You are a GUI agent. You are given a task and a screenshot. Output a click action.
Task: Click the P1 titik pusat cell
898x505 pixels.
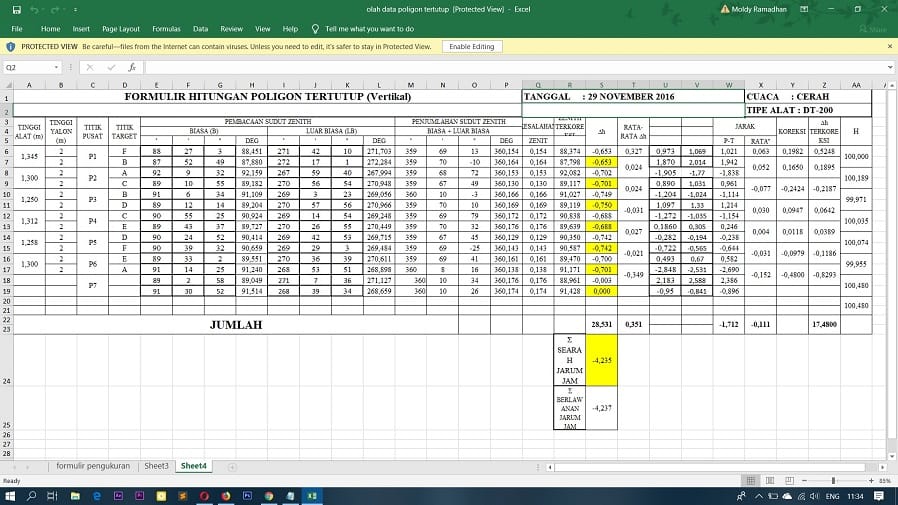(92, 156)
